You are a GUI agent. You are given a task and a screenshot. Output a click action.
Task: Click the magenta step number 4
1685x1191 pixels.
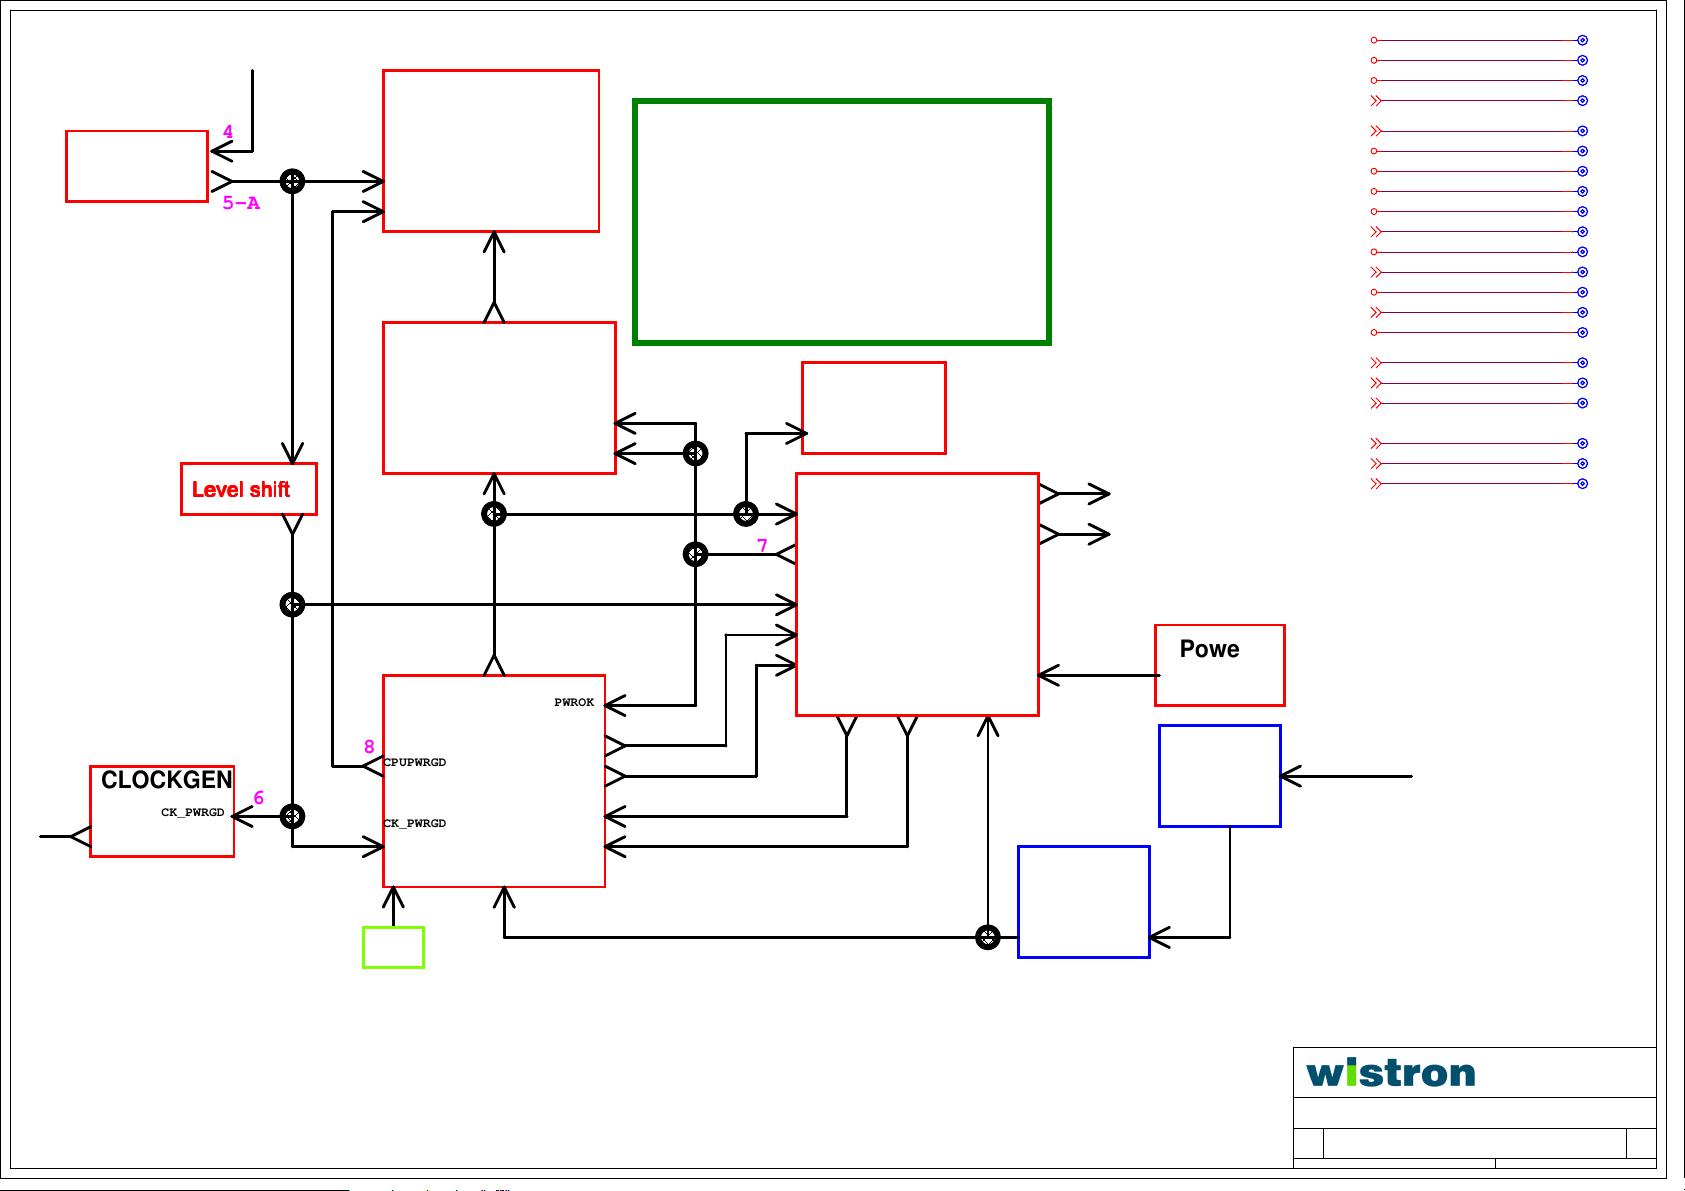coord(228,132)
